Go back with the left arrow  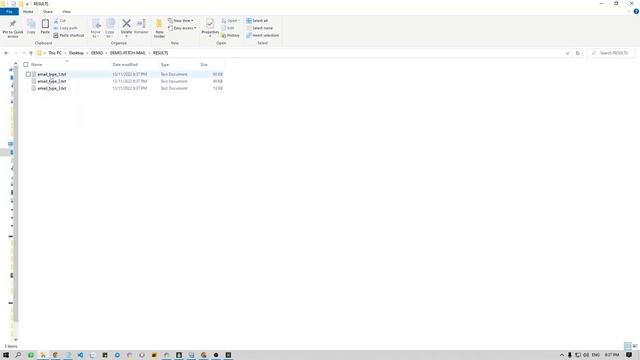(x=6, y=53)
